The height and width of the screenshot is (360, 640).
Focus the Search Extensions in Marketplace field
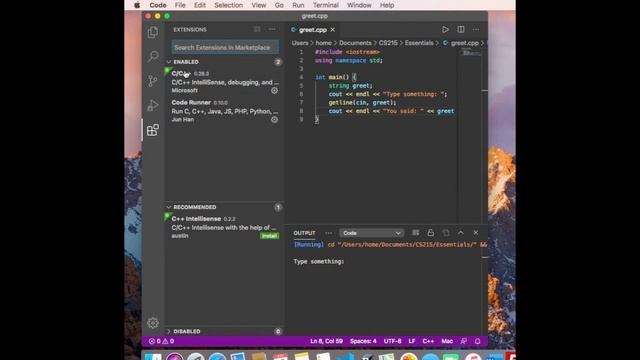225,47
